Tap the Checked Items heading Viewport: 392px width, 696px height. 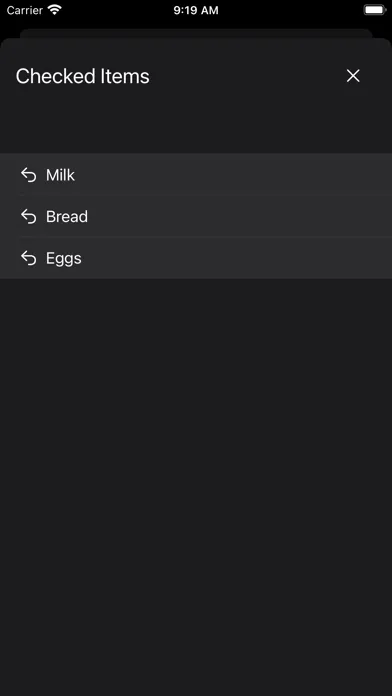(x=83, y=76)
